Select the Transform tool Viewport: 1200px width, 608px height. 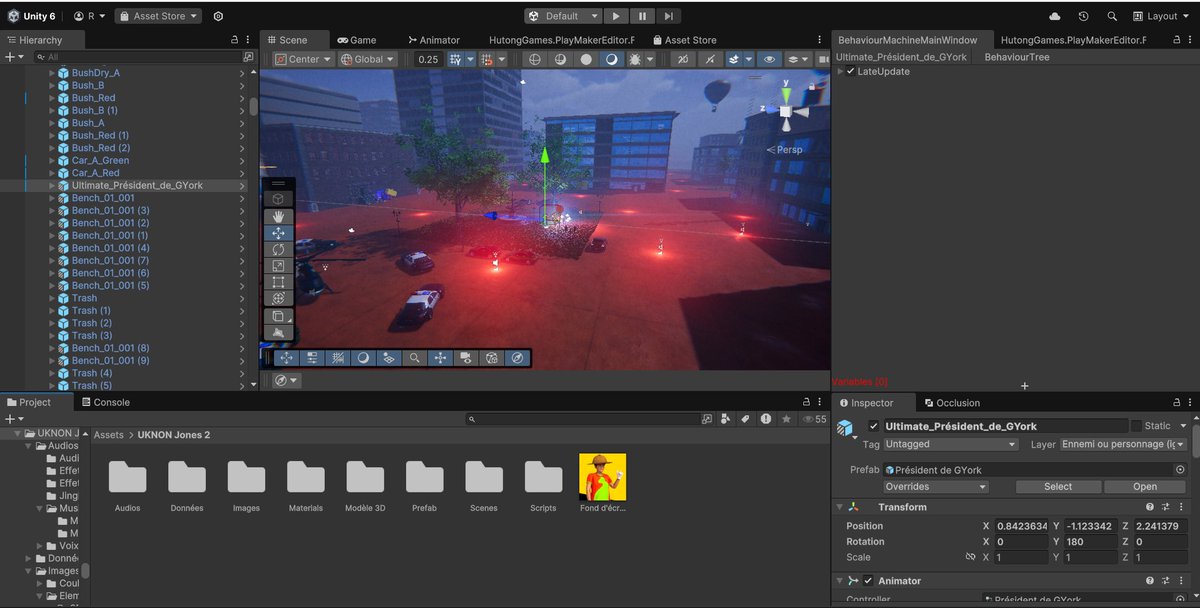point(278,298)
